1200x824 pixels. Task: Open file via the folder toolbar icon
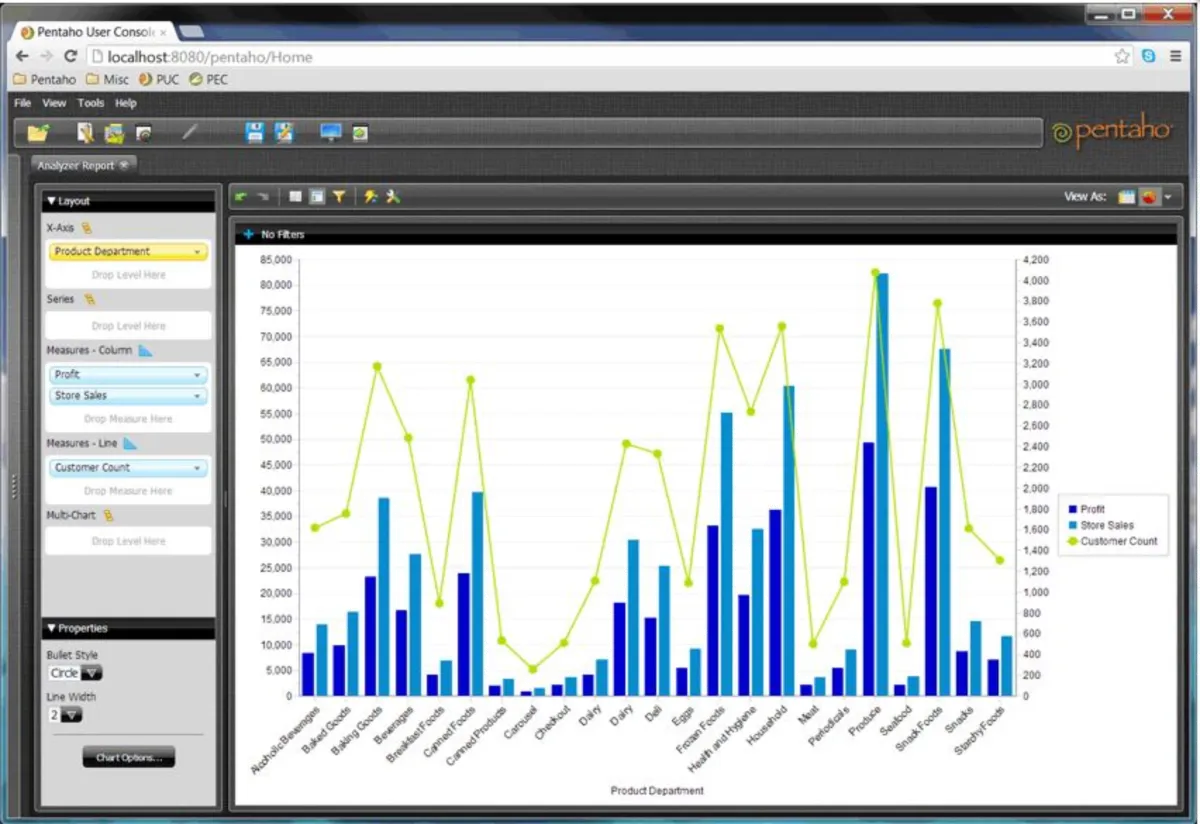[x=38, y=133]
